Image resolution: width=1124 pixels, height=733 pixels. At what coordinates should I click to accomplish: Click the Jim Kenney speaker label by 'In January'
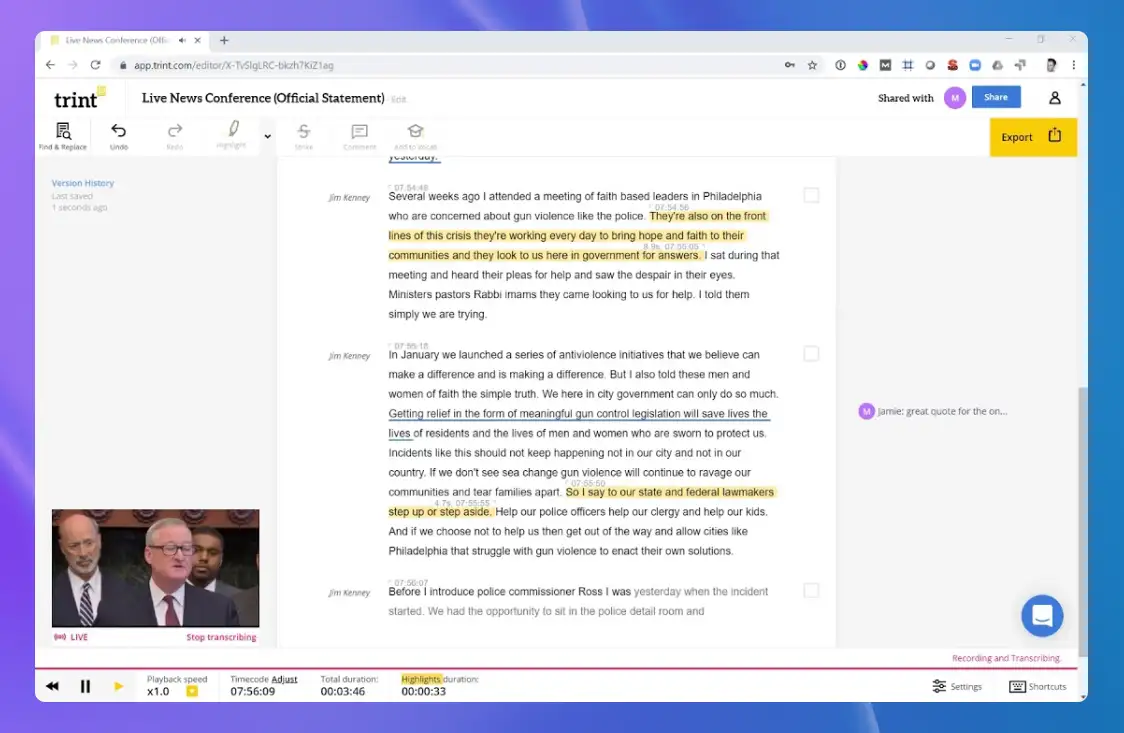click(349, 356)
